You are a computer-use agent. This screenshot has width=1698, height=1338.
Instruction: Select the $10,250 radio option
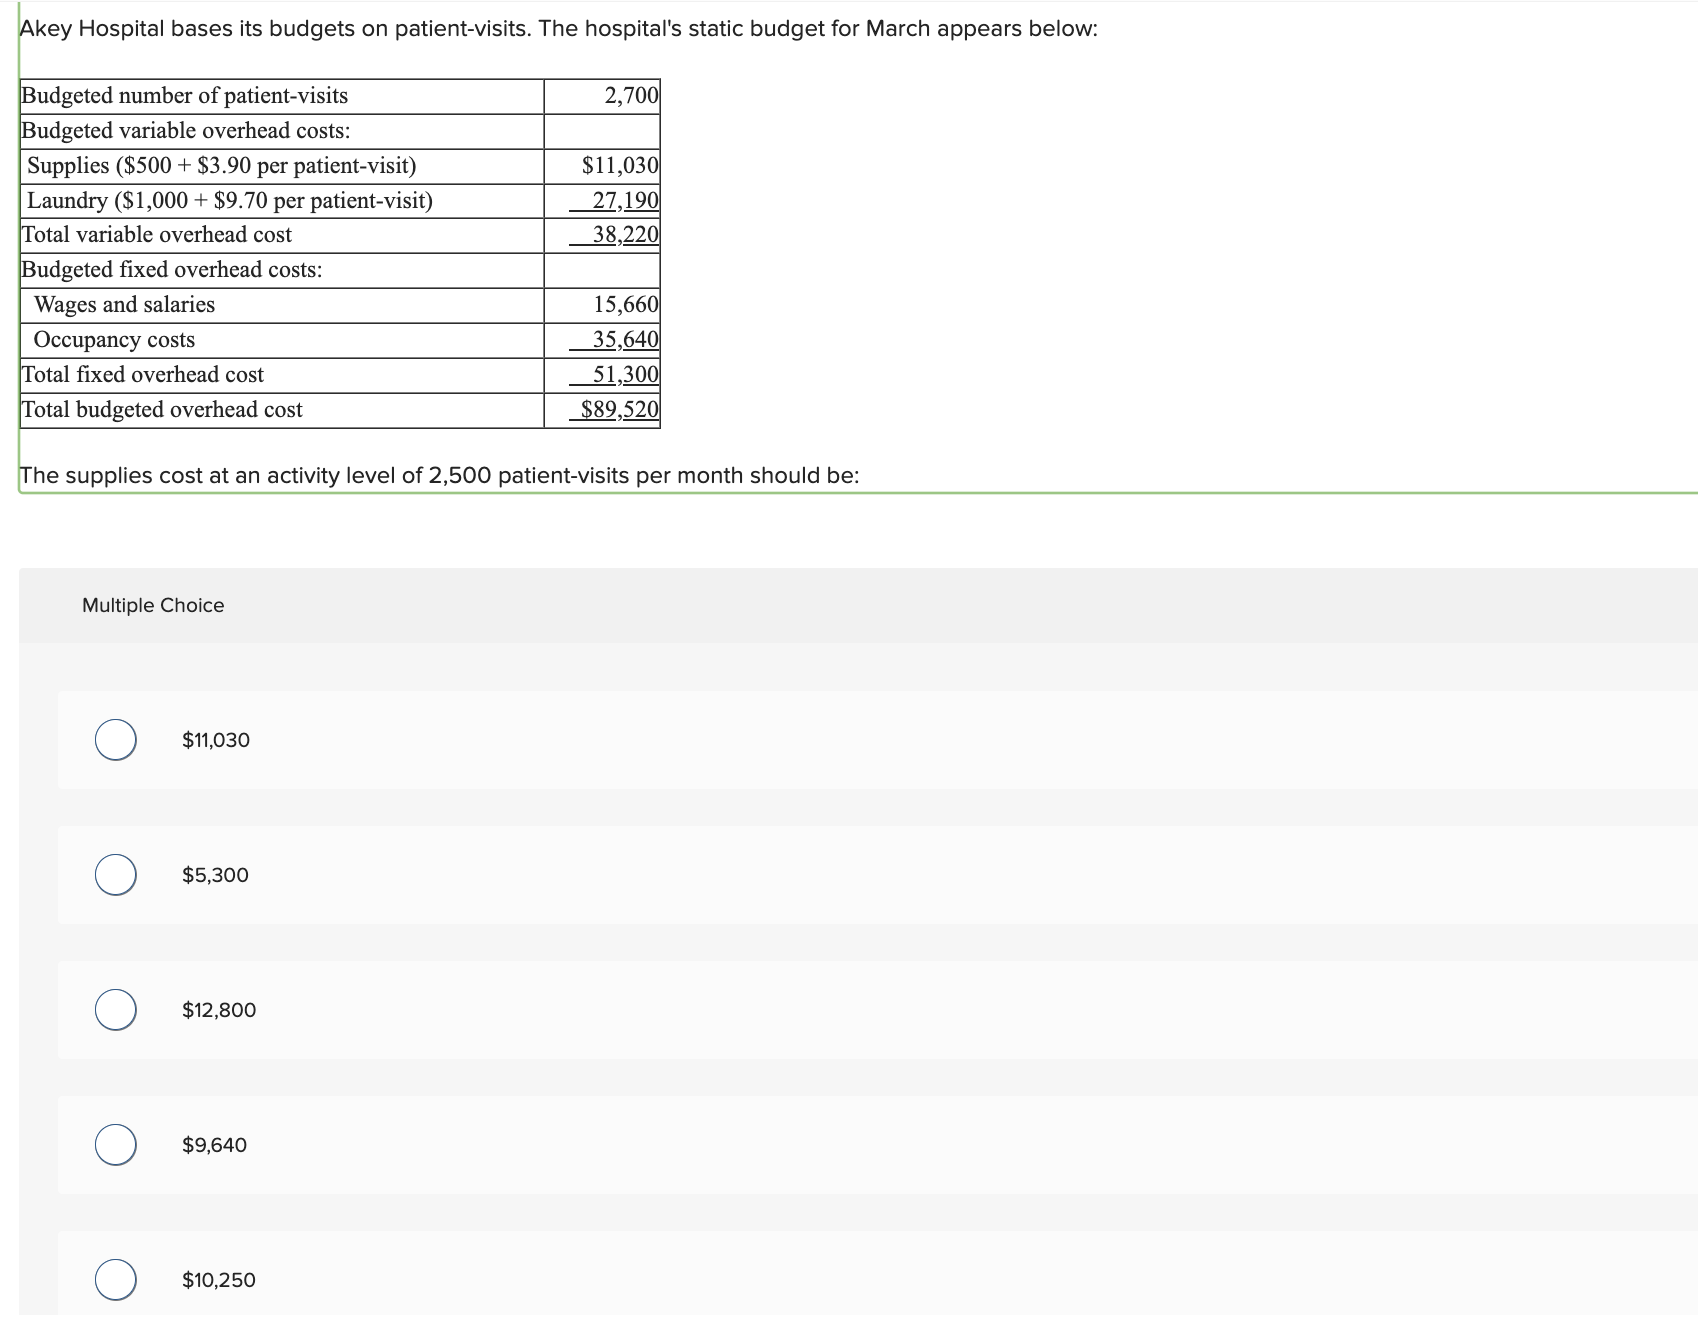point(116,1280)
